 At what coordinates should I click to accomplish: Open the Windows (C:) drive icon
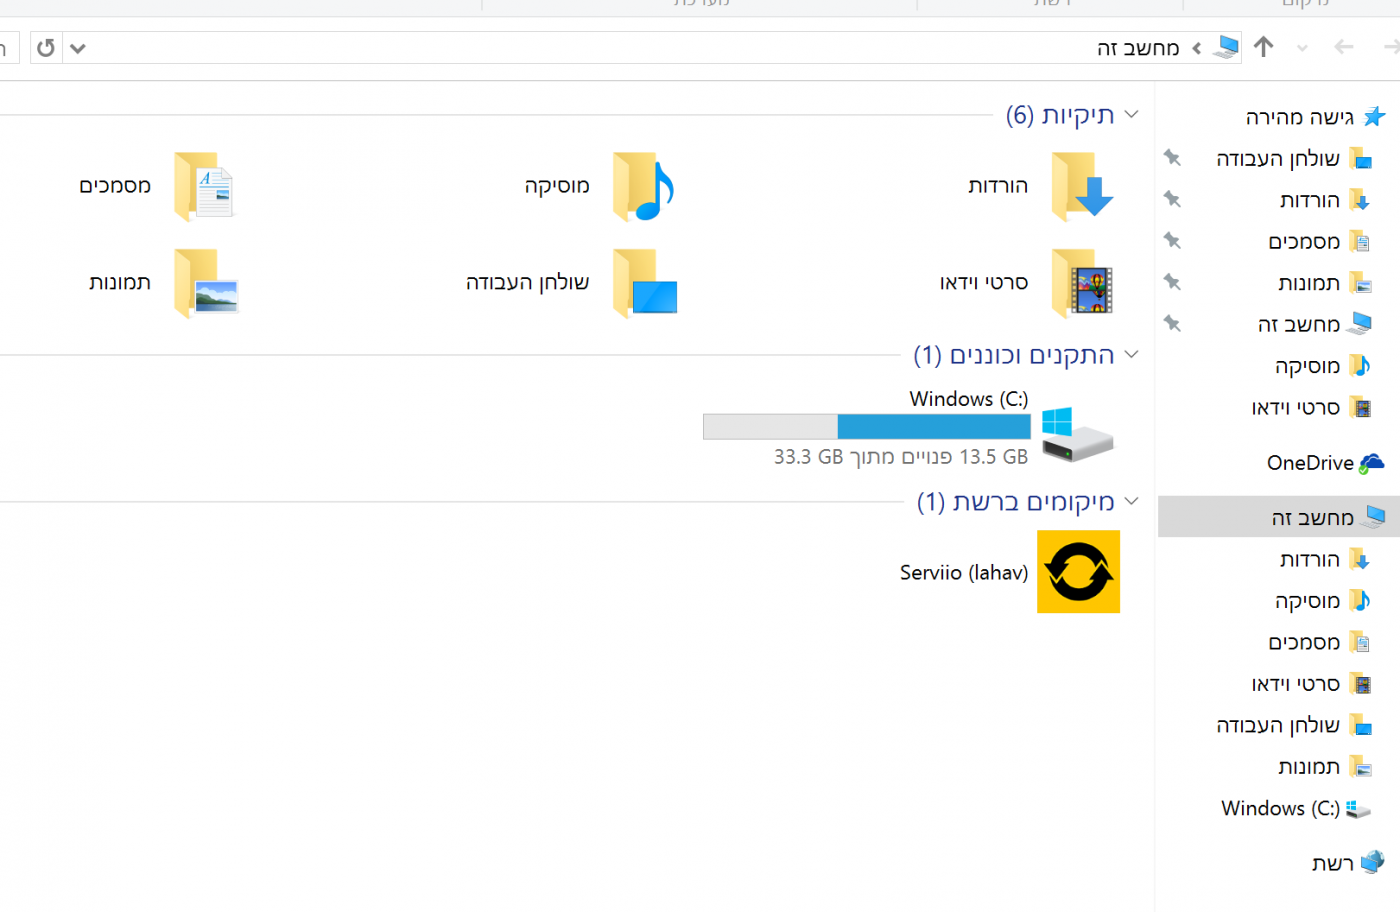click(1076, 435)
